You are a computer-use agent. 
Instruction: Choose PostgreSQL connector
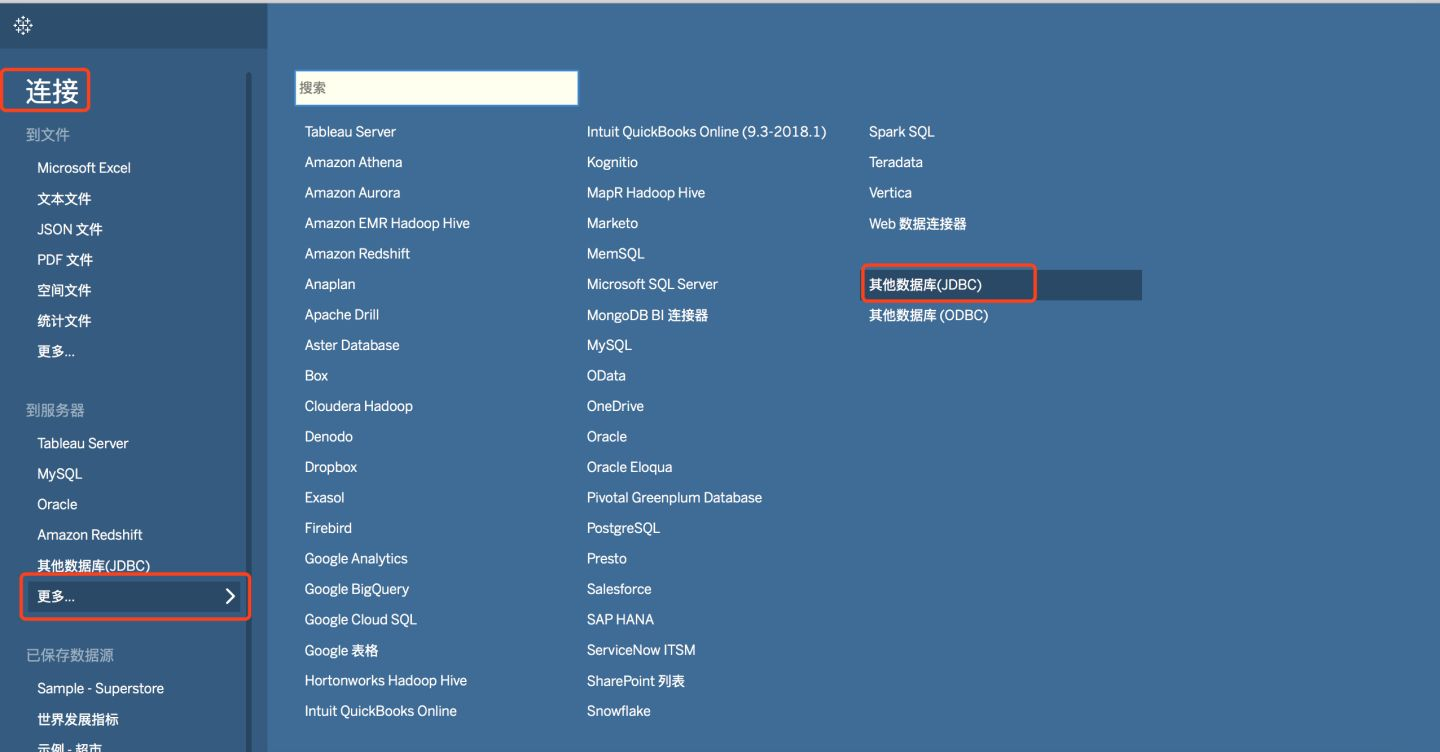623,528
